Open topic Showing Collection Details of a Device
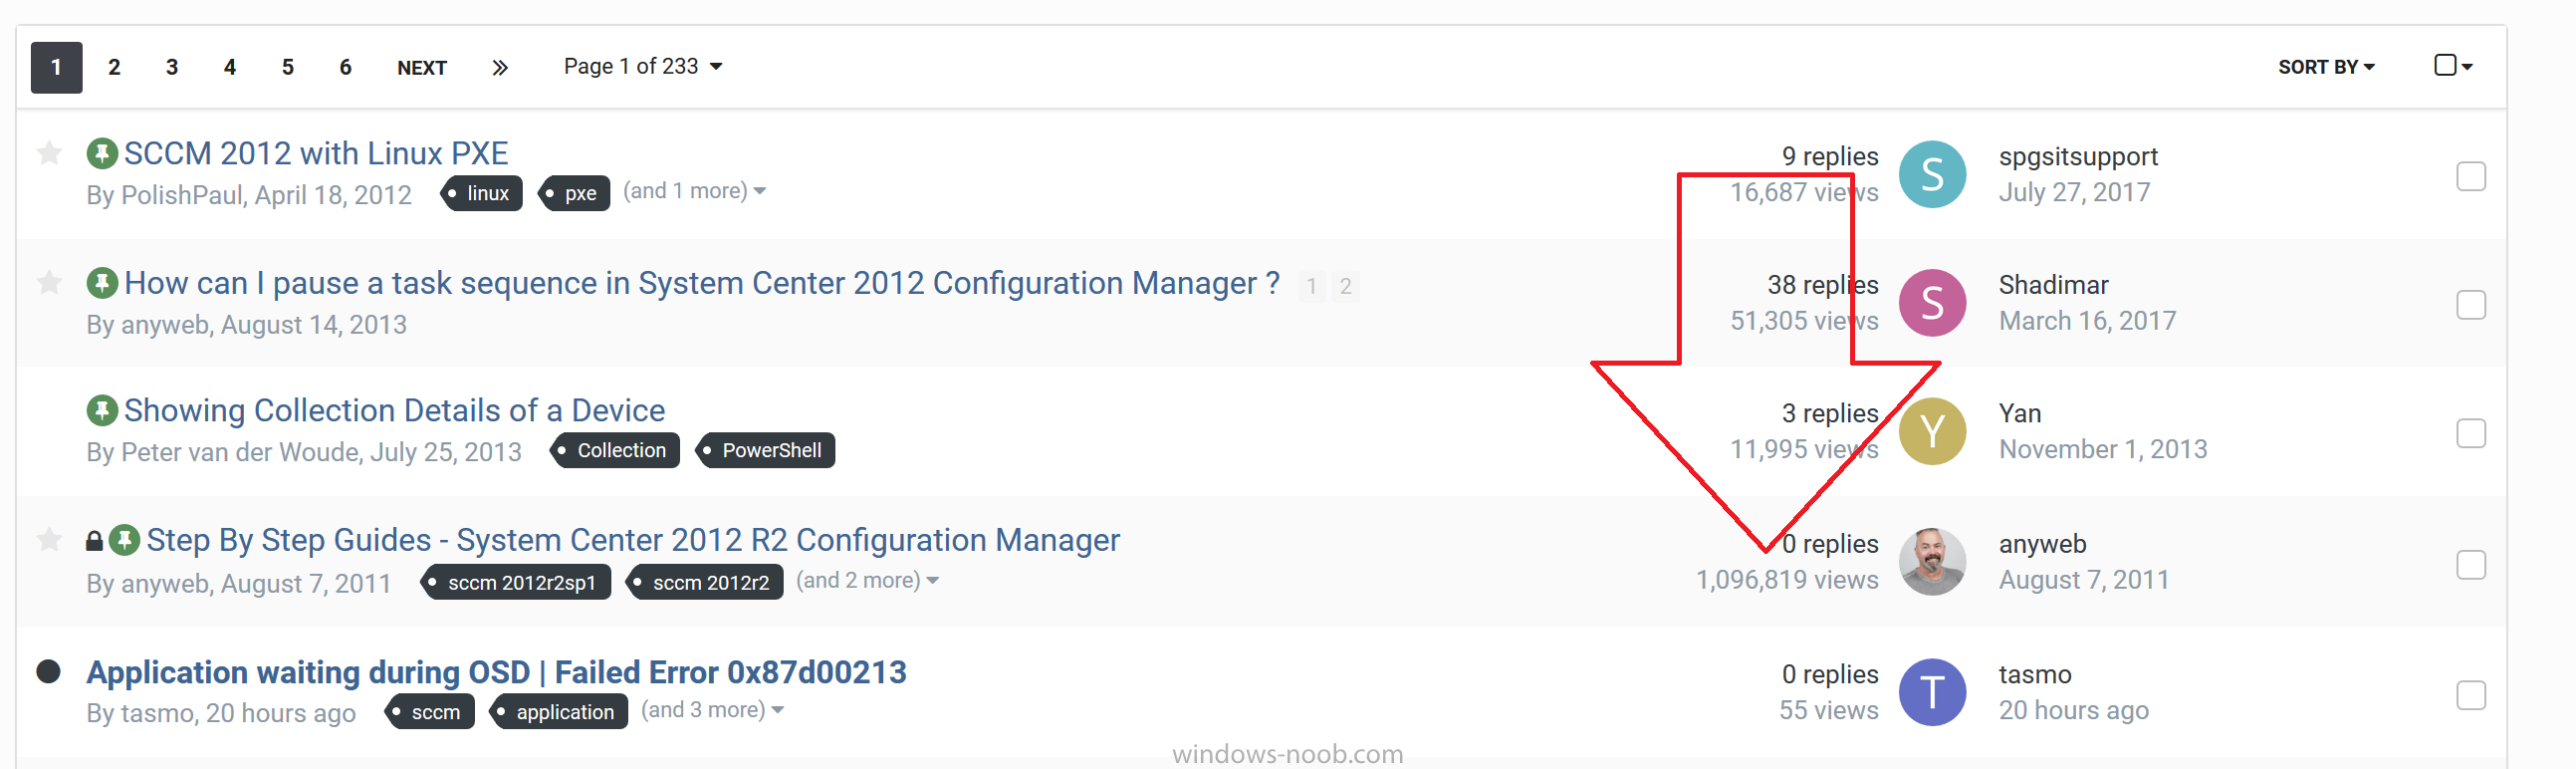Viewport: 2576px width, 769px height. tap(394, 410)
